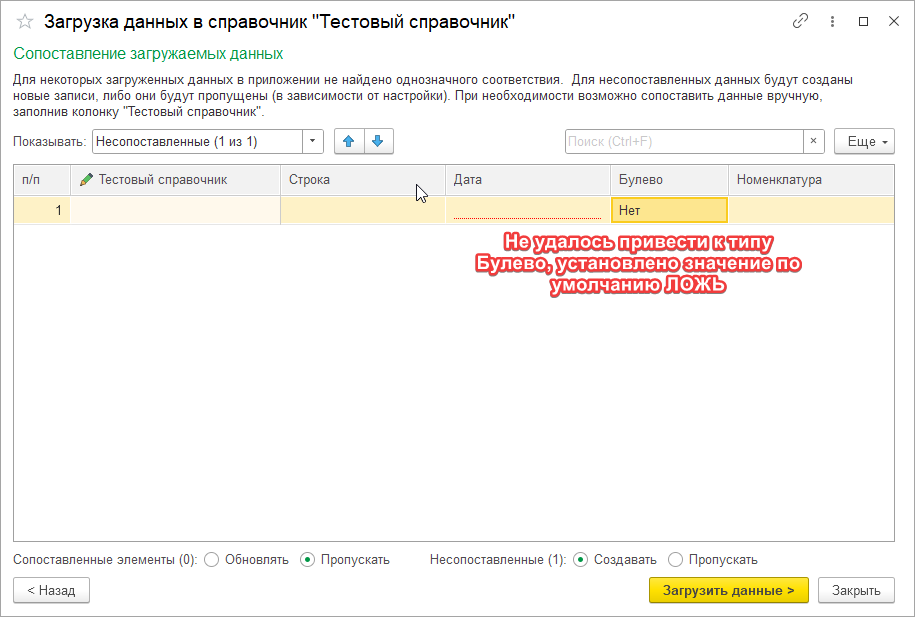Image resolution: width=915 pixels, height=617 pixels.
Task: Choose Пропускать for unmatched elements
Action: (676, 560)
